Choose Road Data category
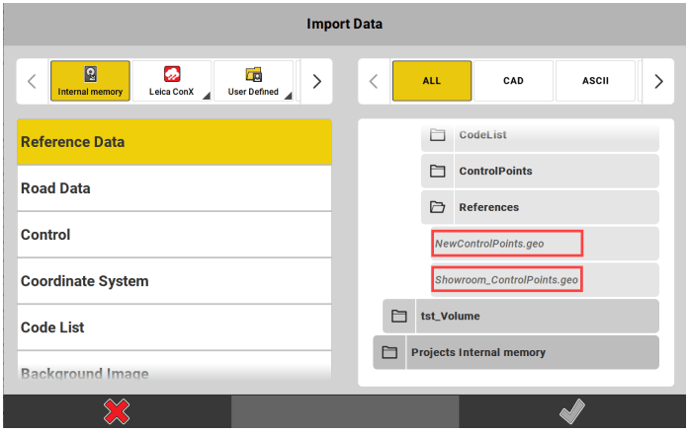 [175, 188]
